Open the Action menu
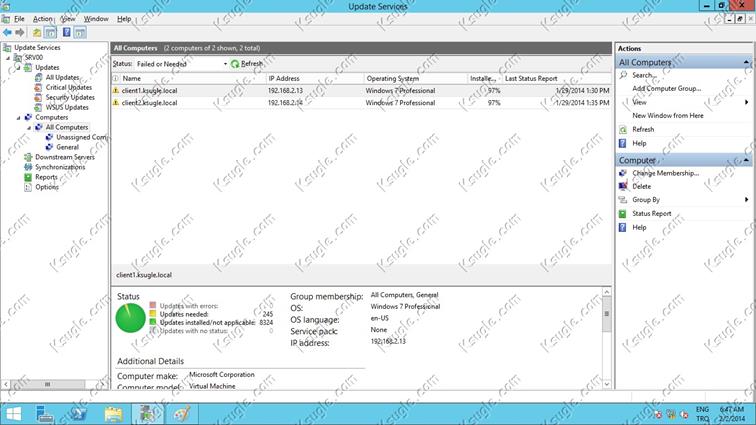756x425 pixels. coord(42,19)
